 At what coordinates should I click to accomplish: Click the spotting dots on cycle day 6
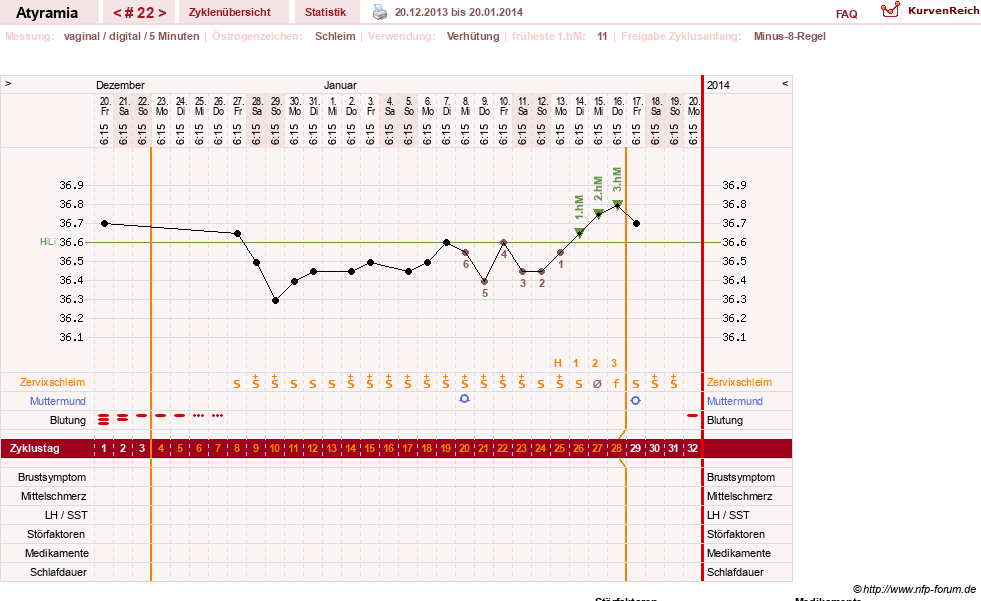coord(198,415)
